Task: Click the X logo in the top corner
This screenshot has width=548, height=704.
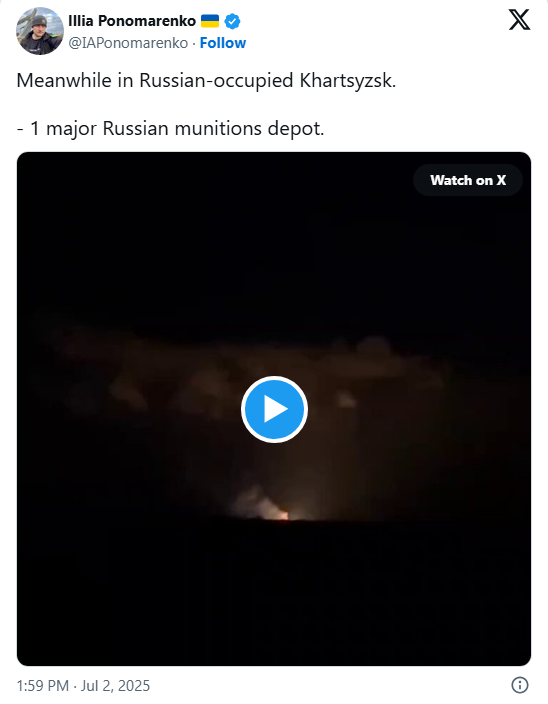Action: point(519,20)
